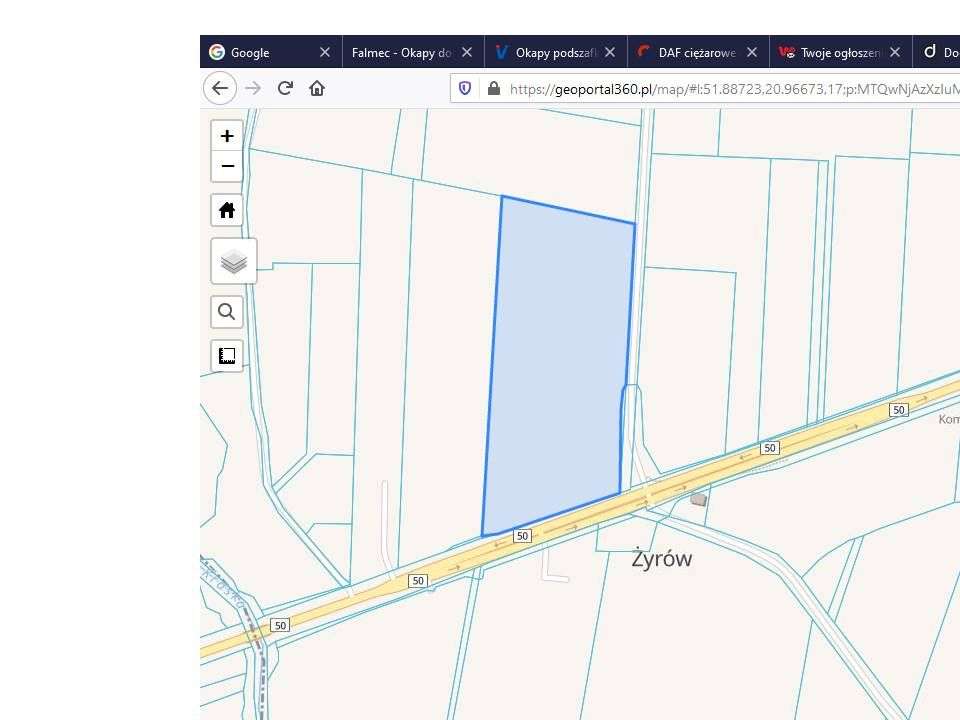Activate the map measurement tool
The image size is (960, 720).
pyautogui.click(x=227, y=356)
